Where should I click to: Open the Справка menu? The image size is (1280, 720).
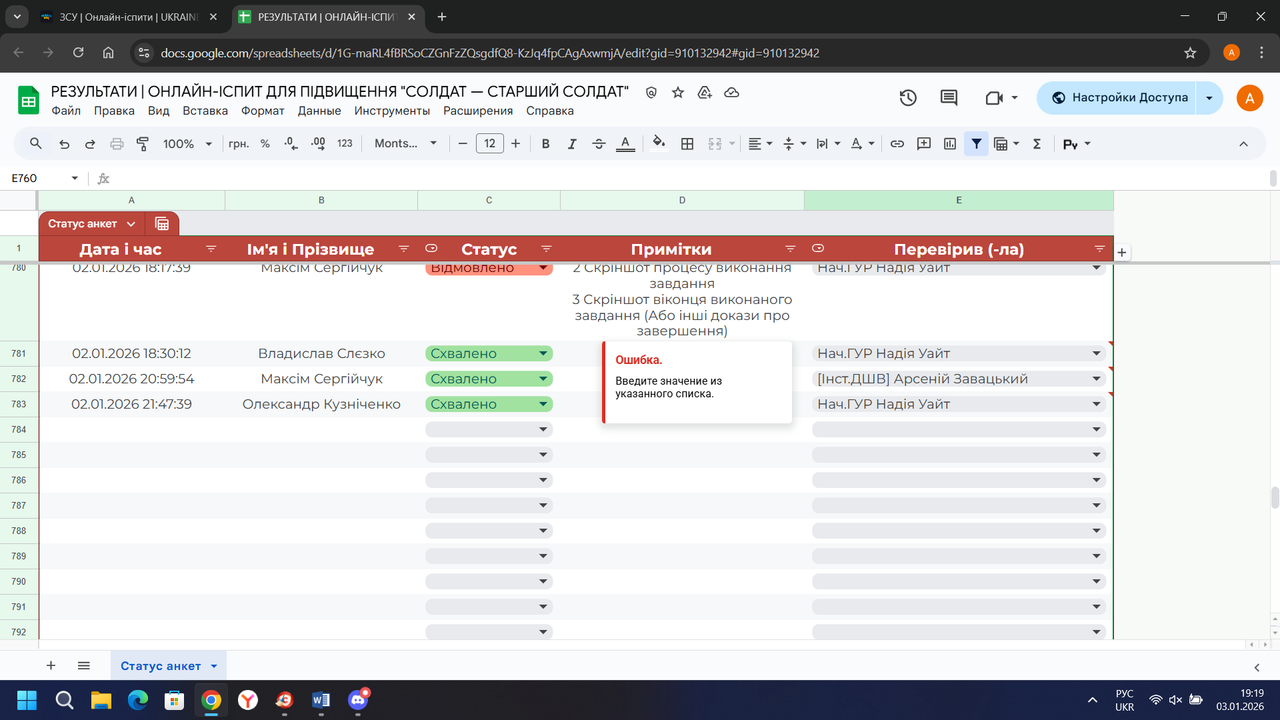point(550,111)
